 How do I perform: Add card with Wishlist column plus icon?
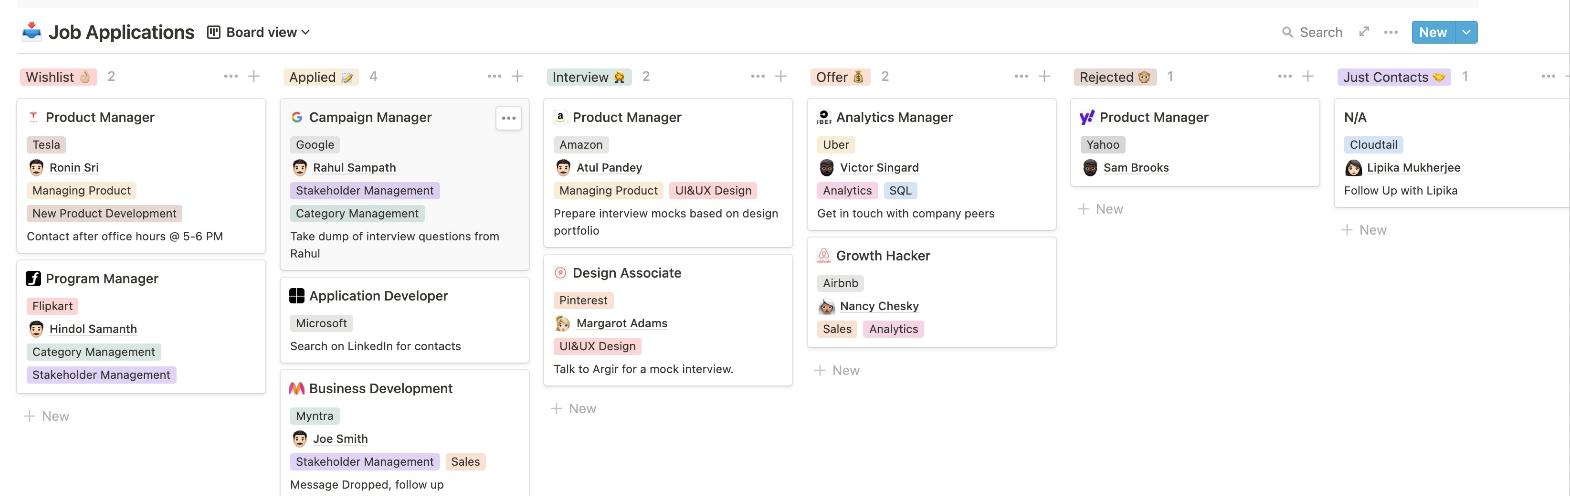254,76
